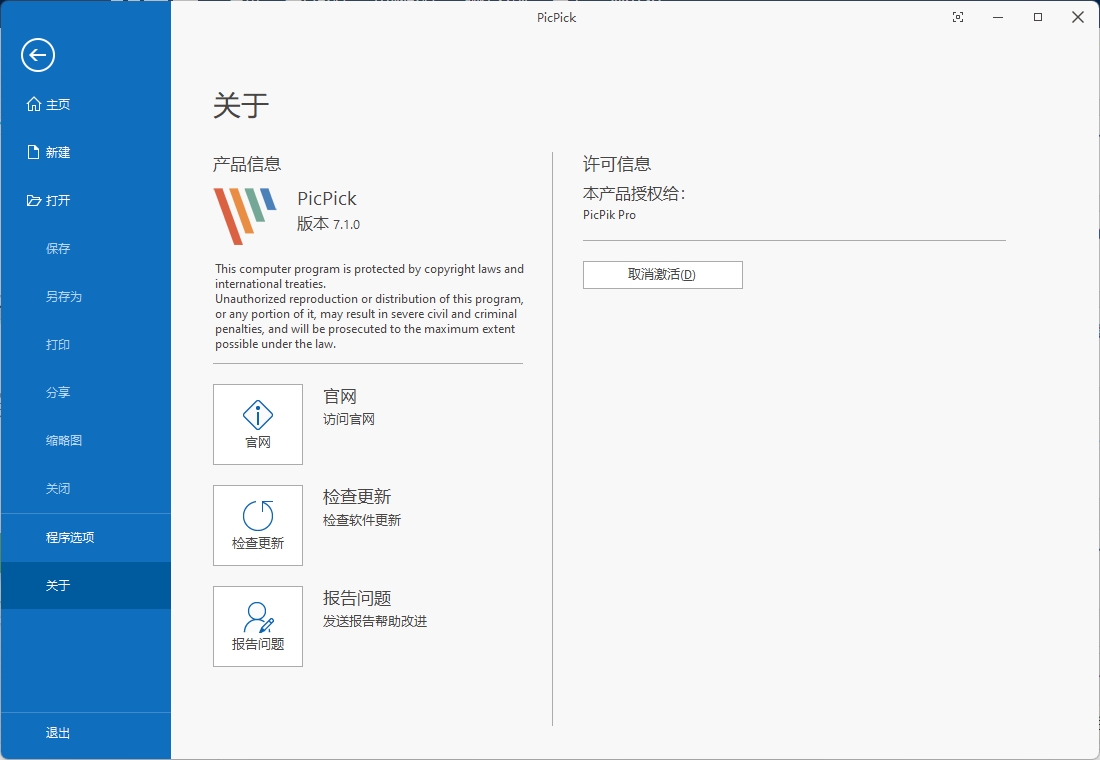Click the 取消激活 deactivate button

[662, 275]
